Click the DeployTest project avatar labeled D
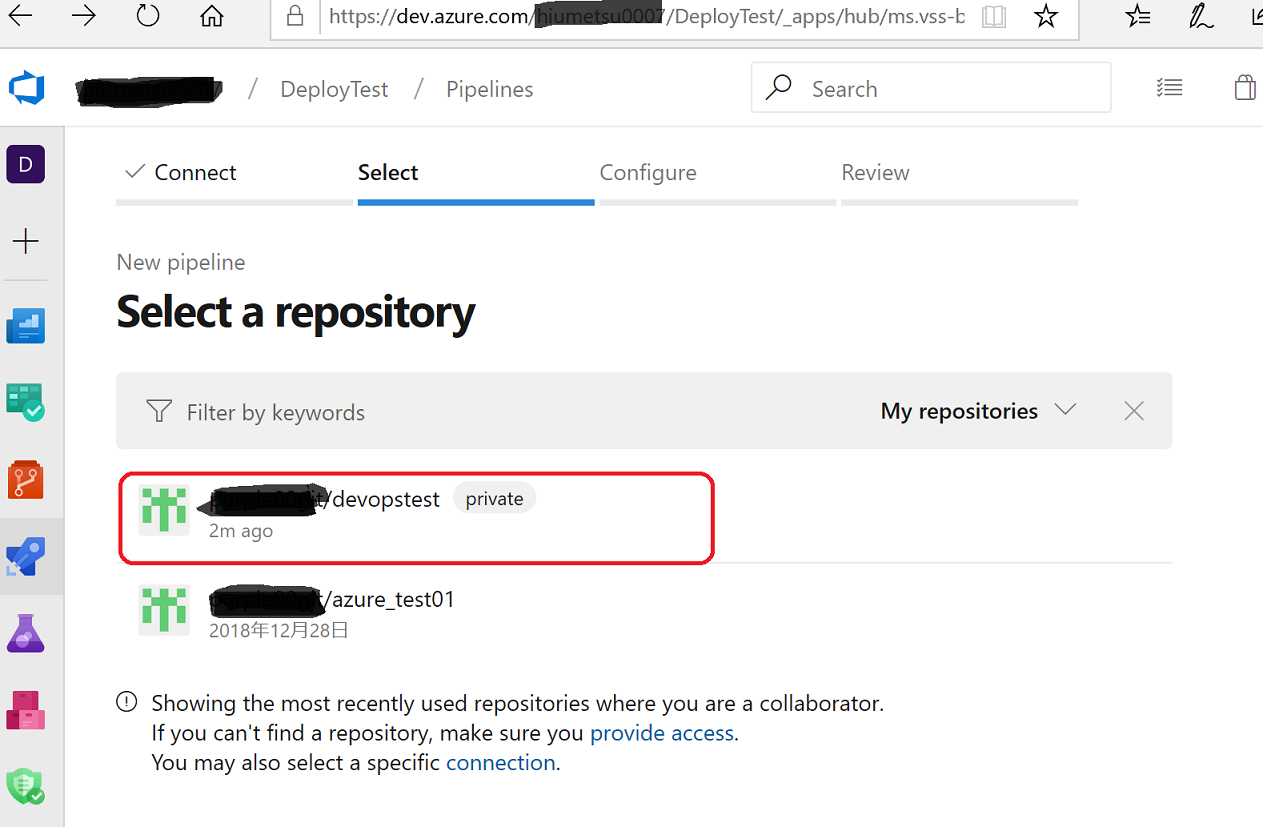This screenshot has width=1263, height=827. click(24, 163)
